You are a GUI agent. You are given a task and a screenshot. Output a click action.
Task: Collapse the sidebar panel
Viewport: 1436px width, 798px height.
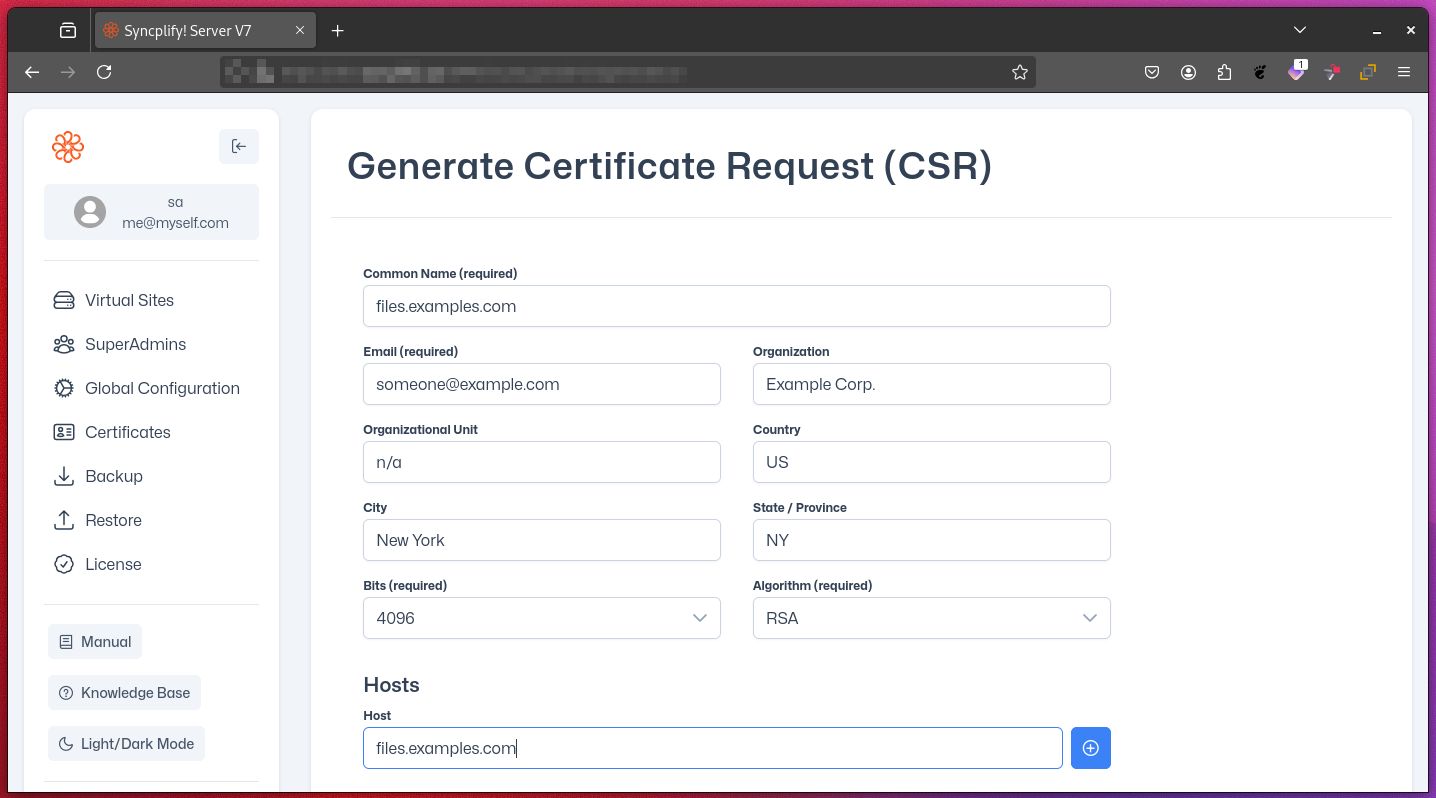pos(239,146)
